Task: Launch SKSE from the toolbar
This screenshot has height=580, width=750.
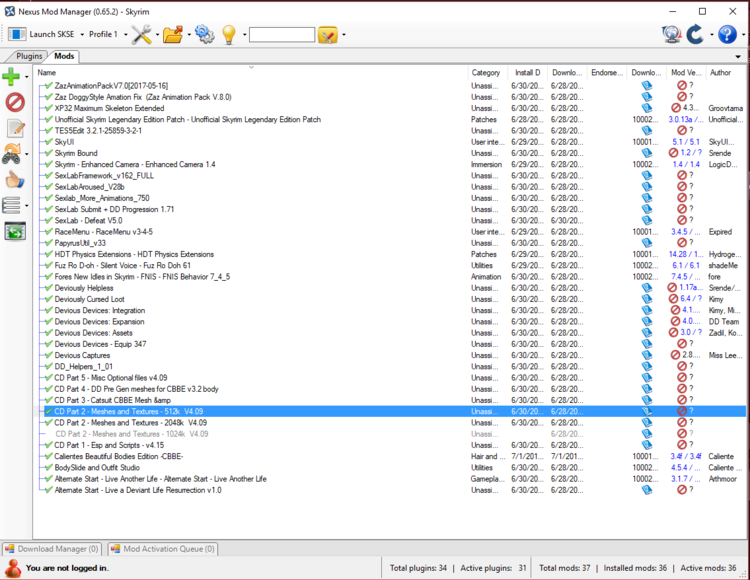Action: (x=41, y=34)
